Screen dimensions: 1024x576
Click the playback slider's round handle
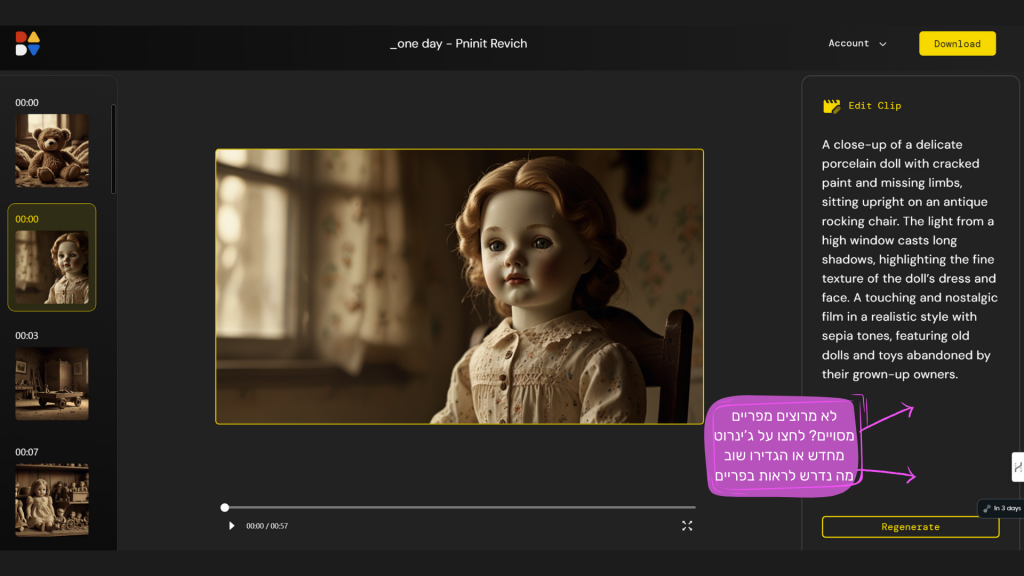point(225,507)
